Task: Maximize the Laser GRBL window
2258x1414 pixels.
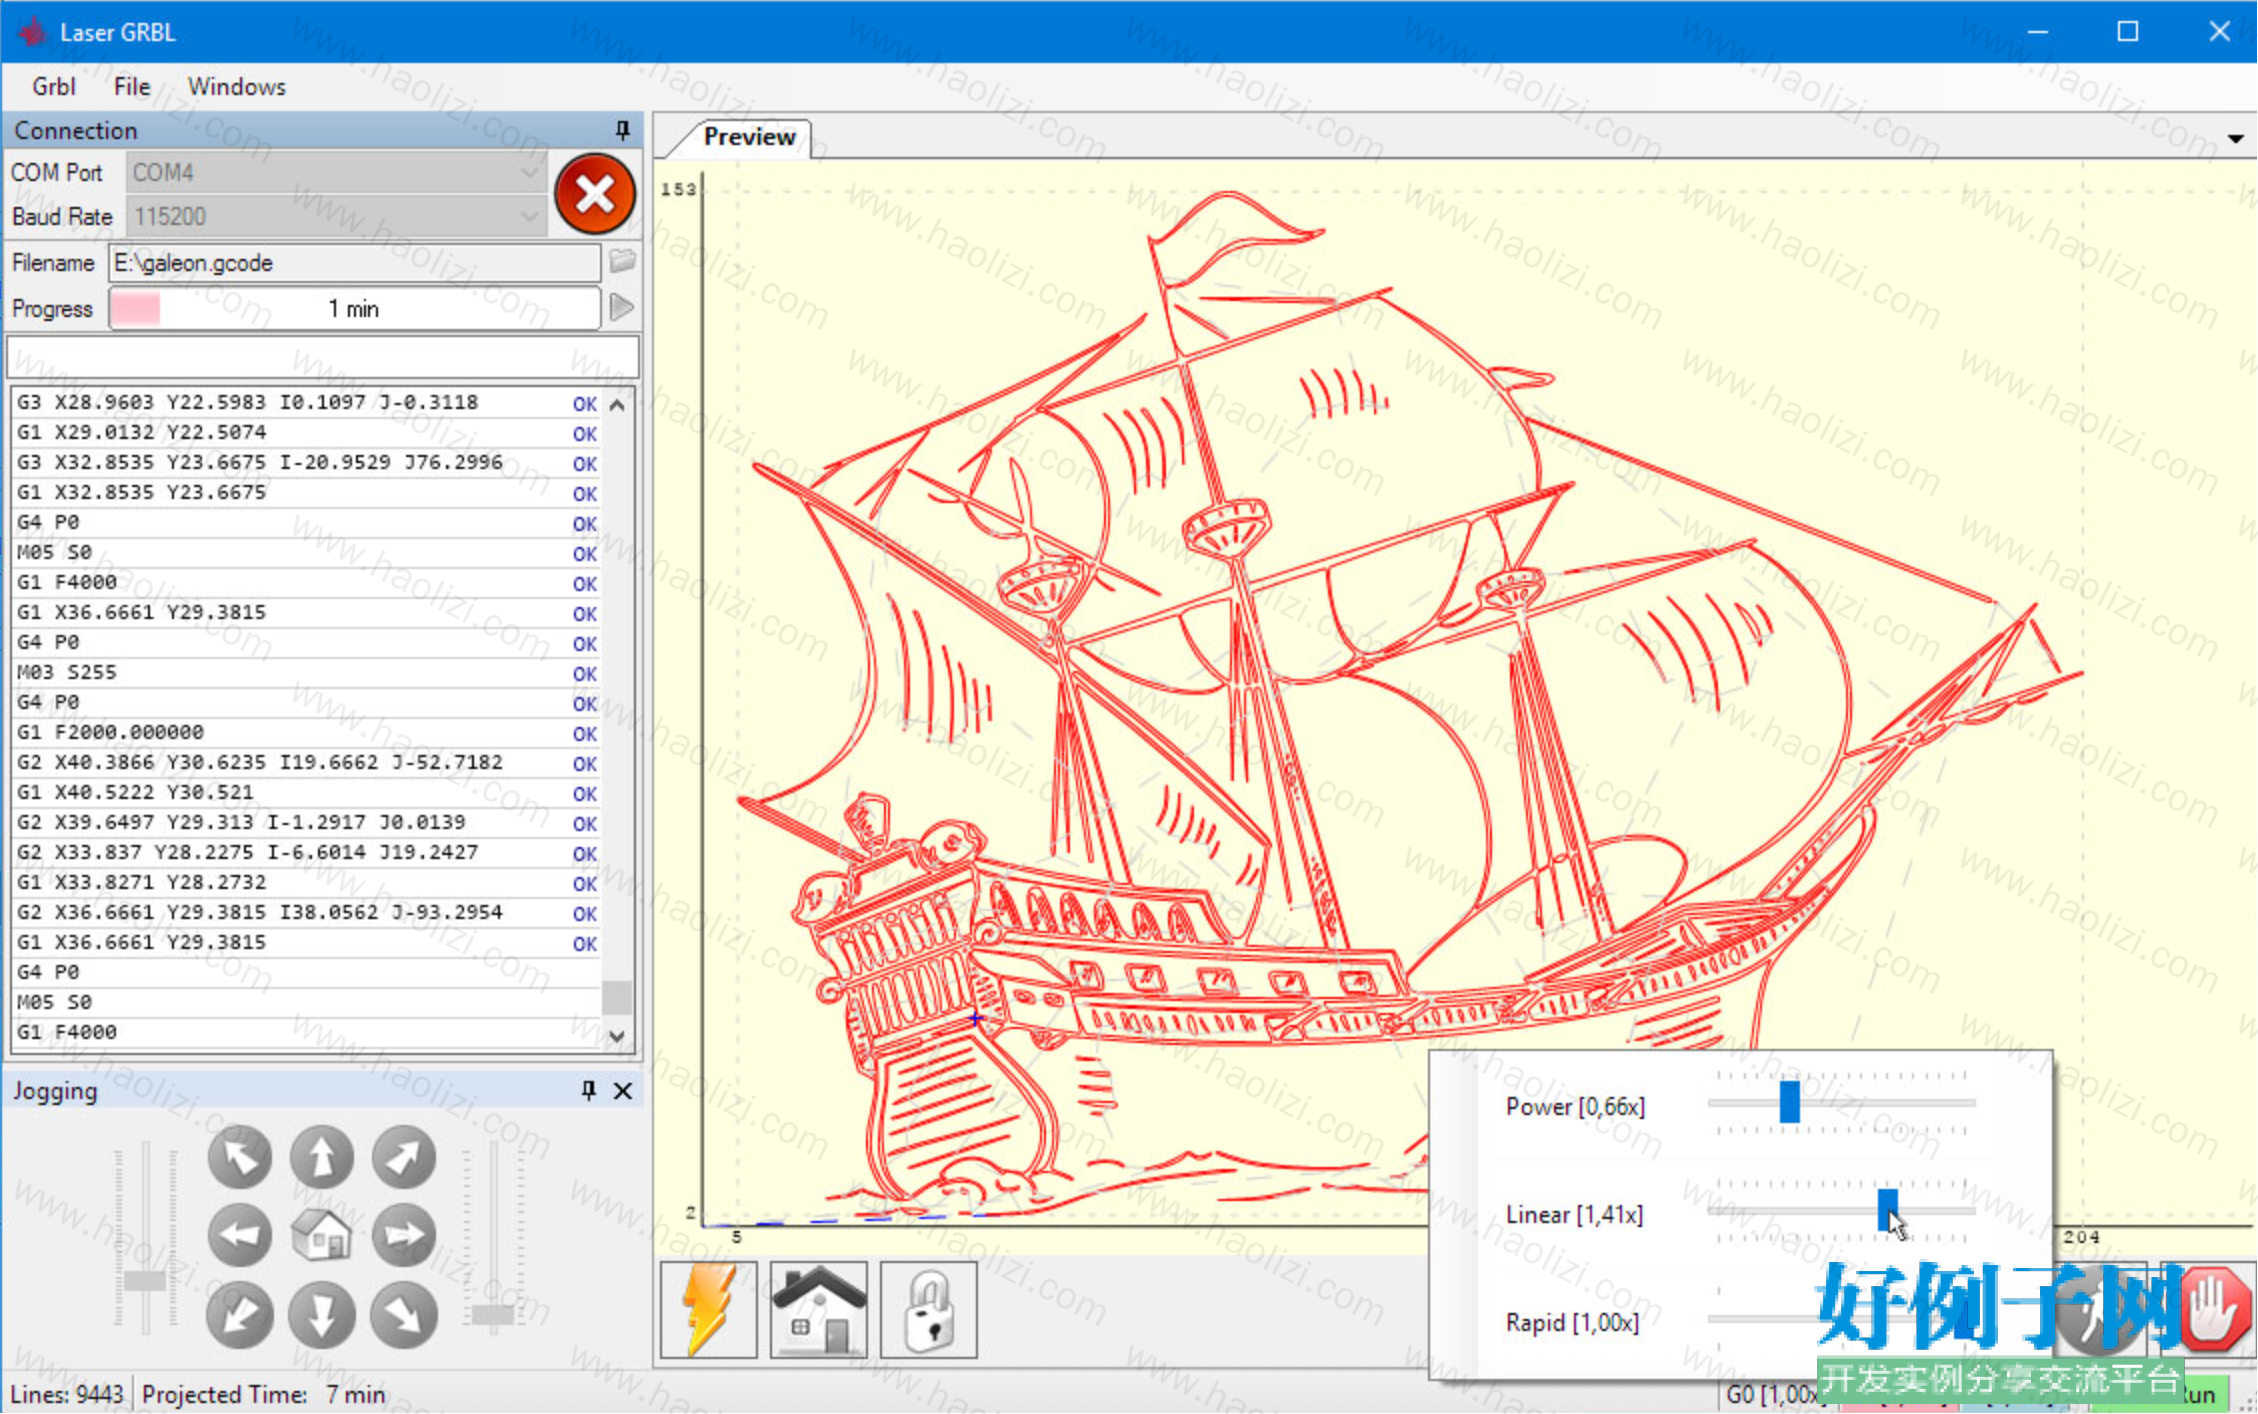Action: 2128,31
